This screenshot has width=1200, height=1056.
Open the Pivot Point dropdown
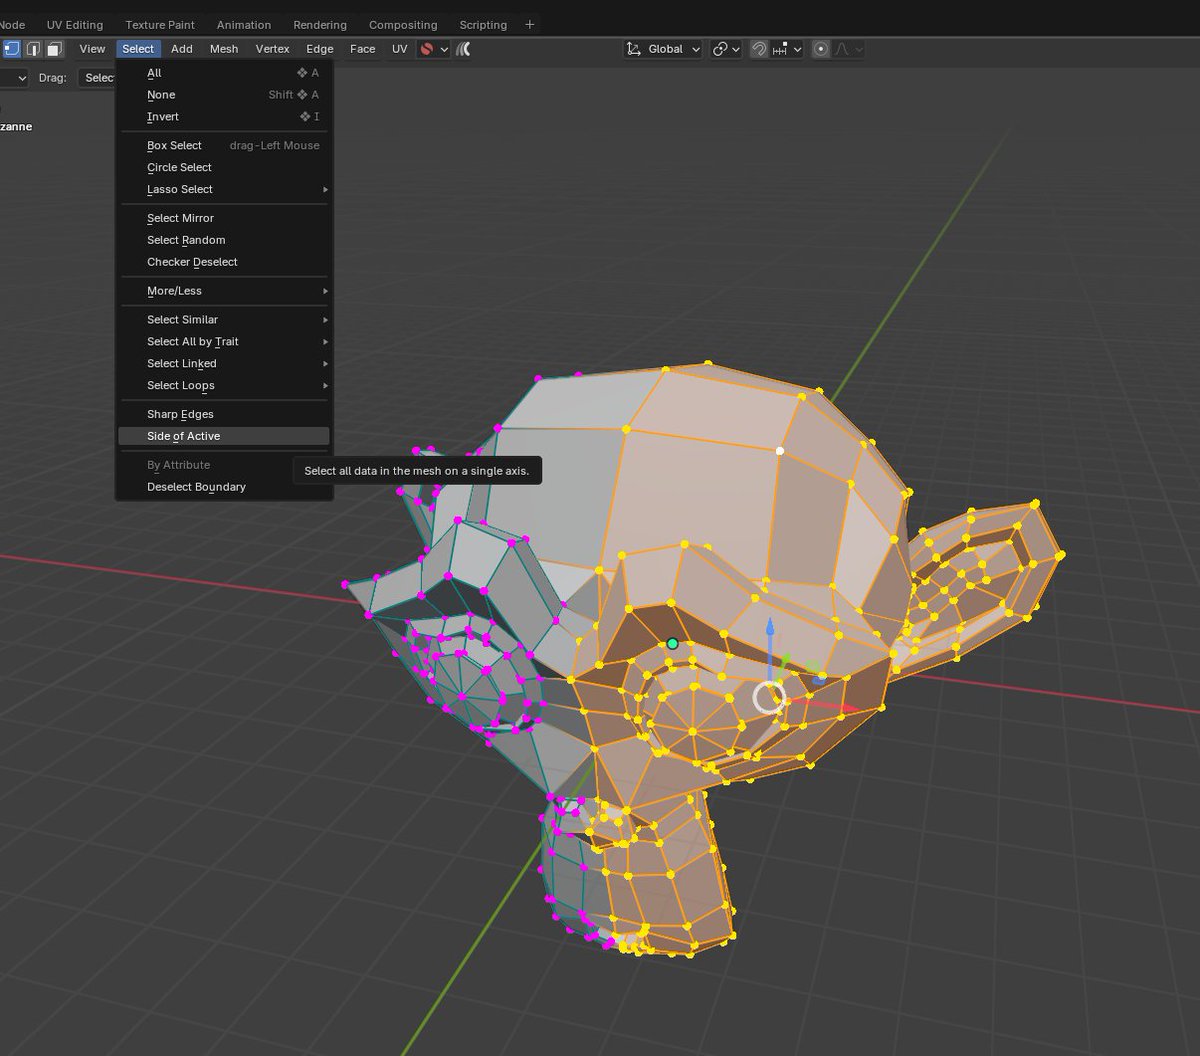pyautogui.click(x=727, y=49)
